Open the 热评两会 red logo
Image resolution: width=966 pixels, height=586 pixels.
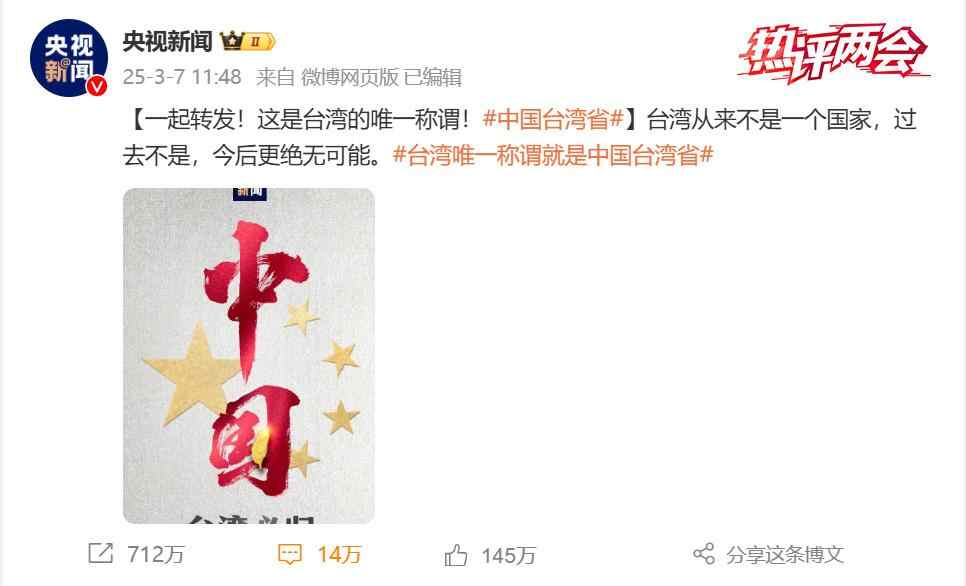click(x=834, y=54)
